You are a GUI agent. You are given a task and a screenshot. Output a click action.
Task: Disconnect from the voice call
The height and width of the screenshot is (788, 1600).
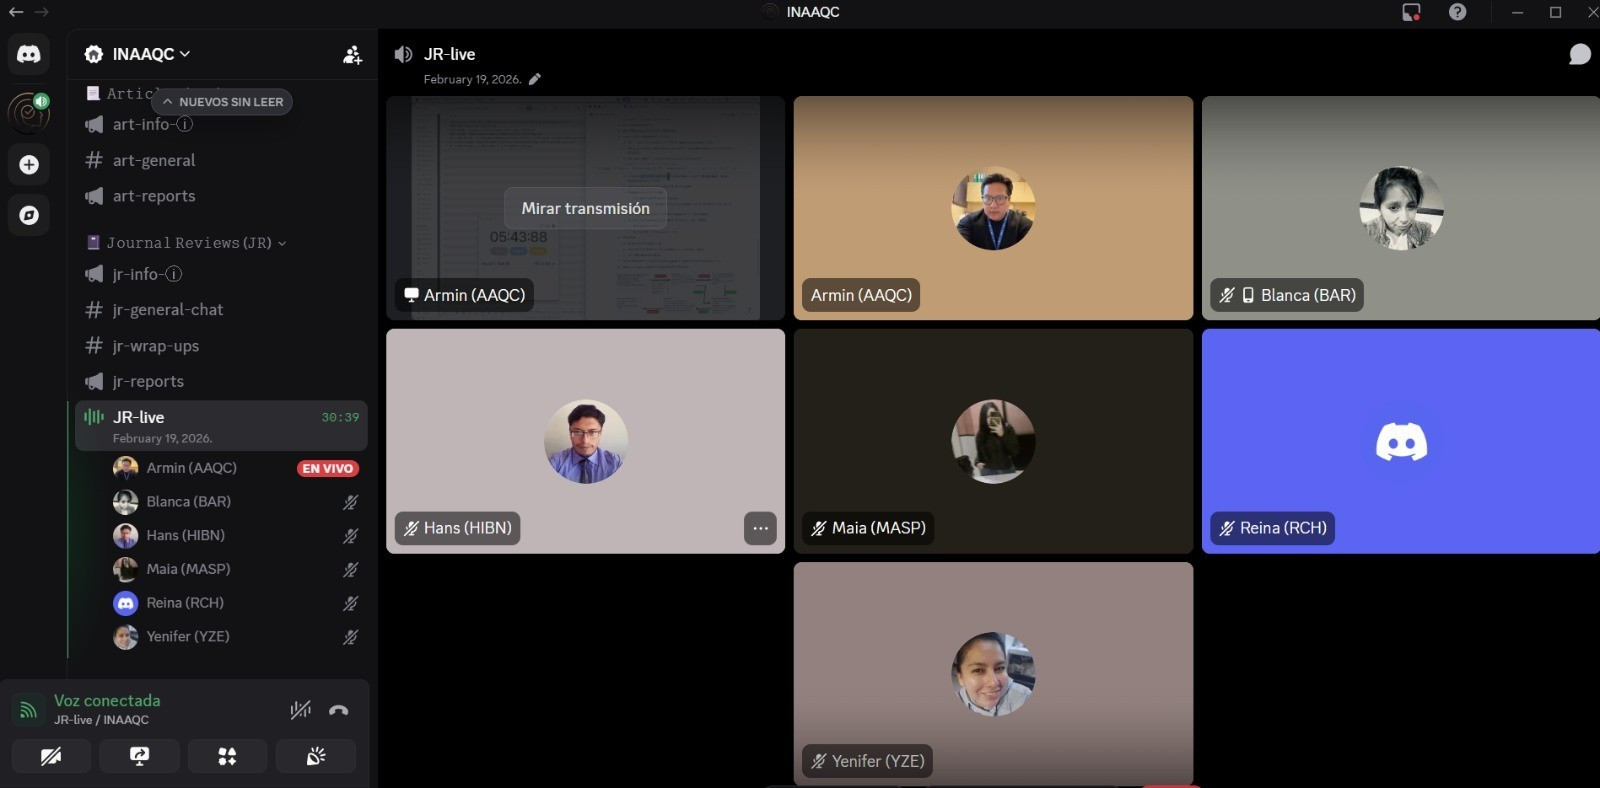click(339, 710)
